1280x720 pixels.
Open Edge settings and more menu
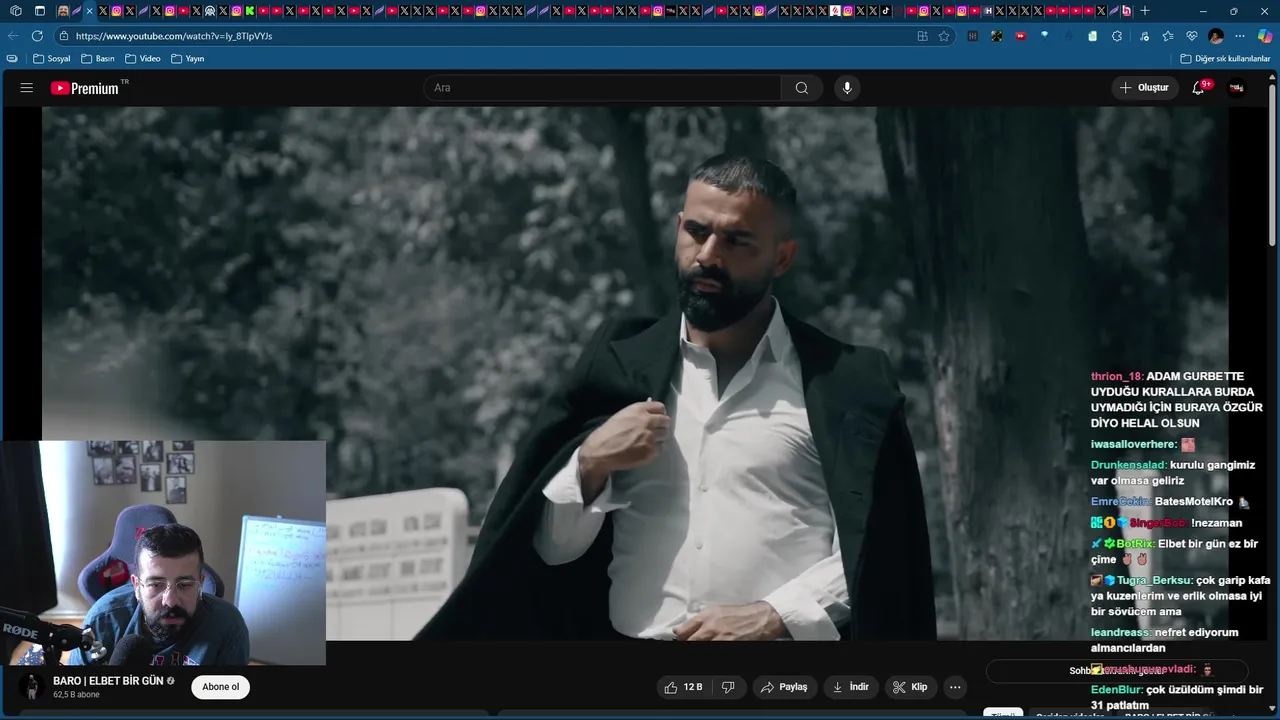pyautogui.click(x=1240, y=36)
